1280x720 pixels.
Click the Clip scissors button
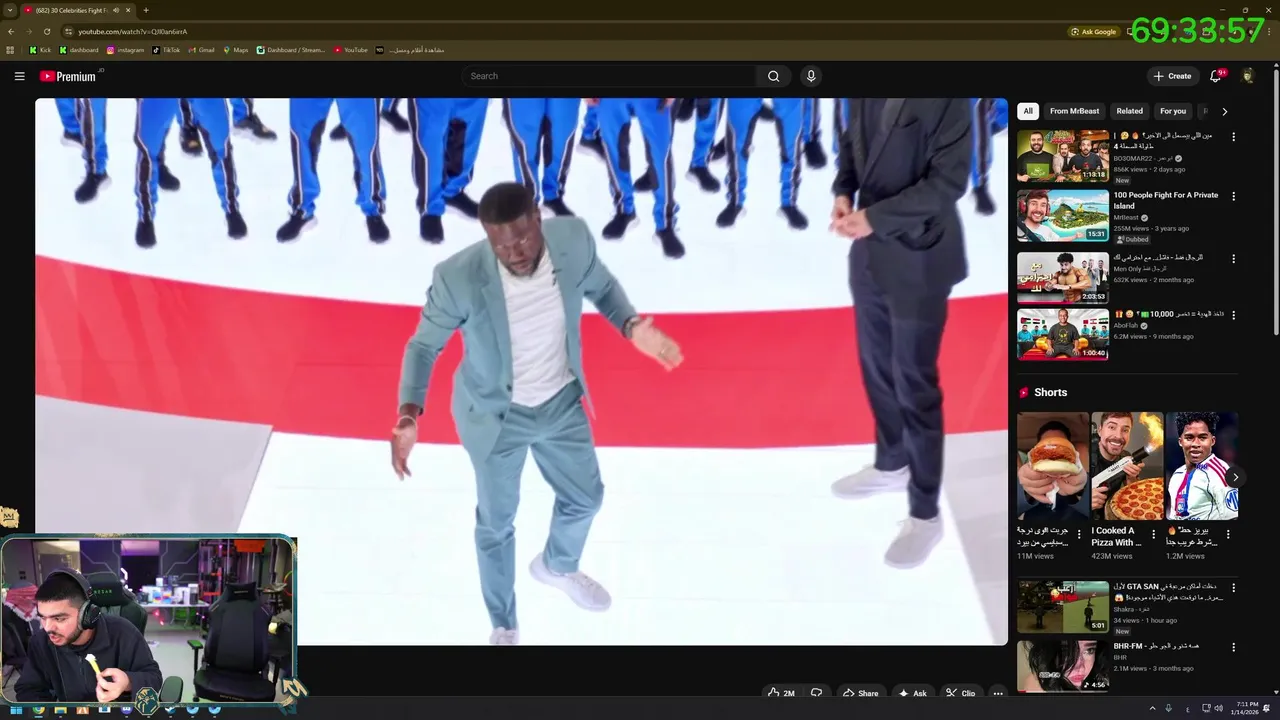[x=960, y=693]
